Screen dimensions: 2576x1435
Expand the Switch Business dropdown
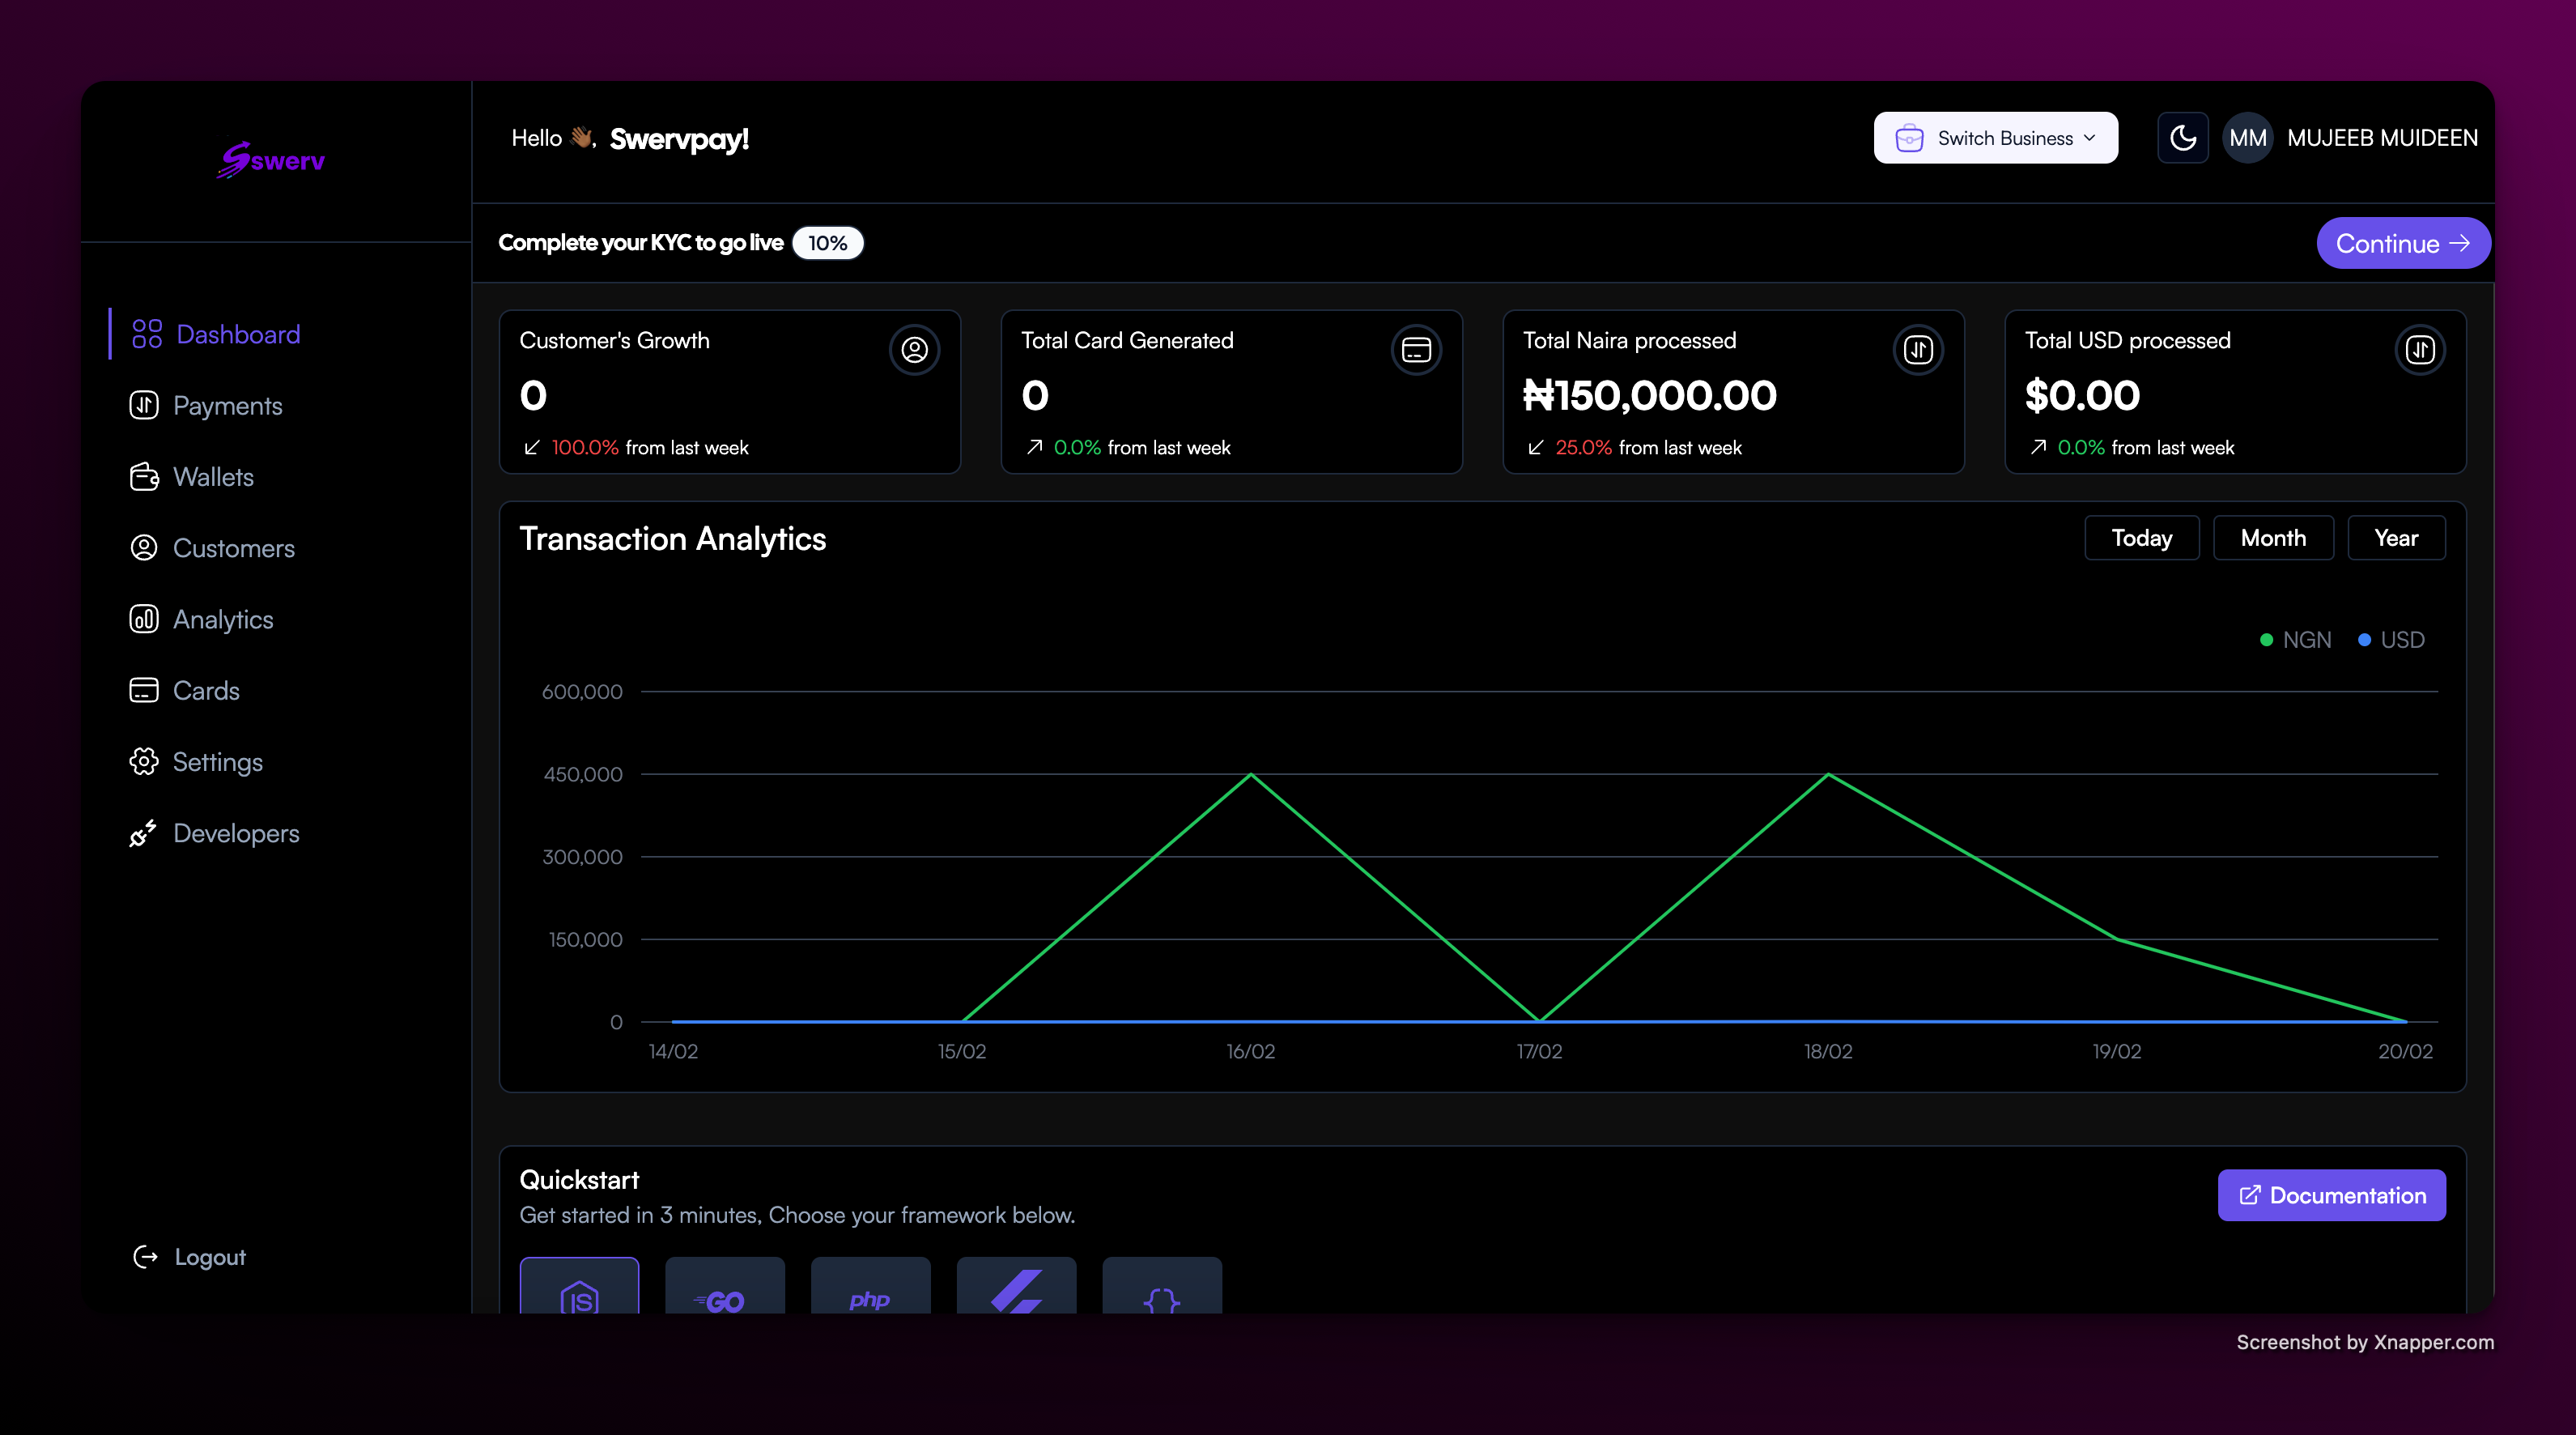1996,137
